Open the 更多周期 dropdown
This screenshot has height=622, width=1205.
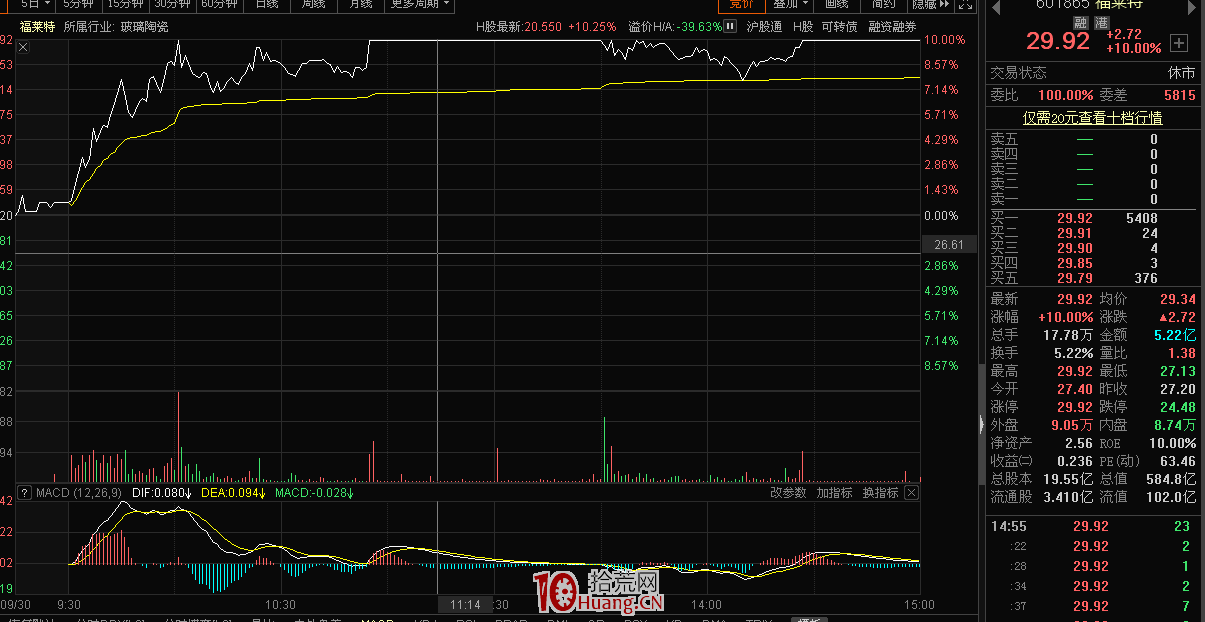(419, 4)
